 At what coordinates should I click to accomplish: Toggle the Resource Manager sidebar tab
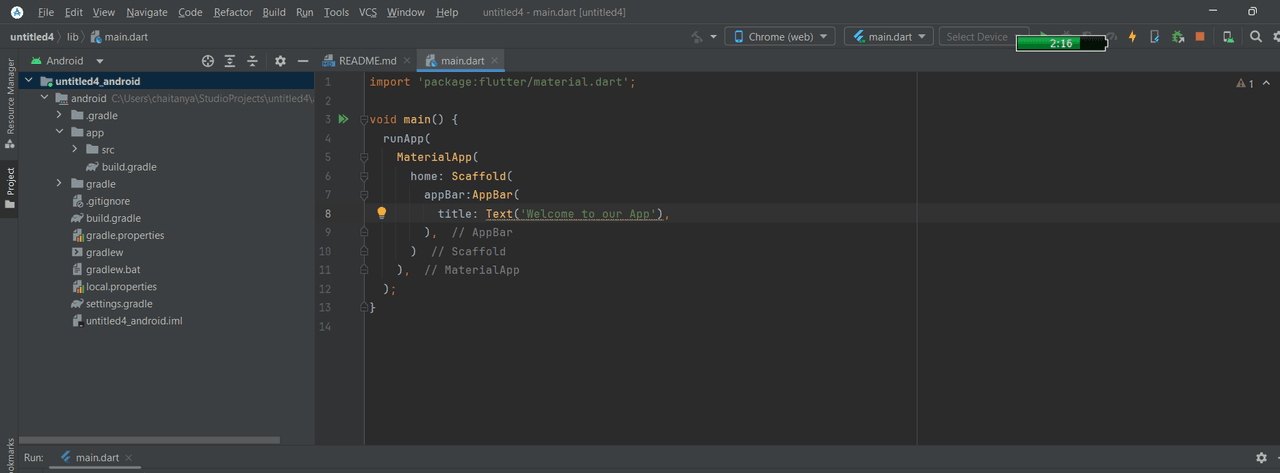[x=10, y=102]
